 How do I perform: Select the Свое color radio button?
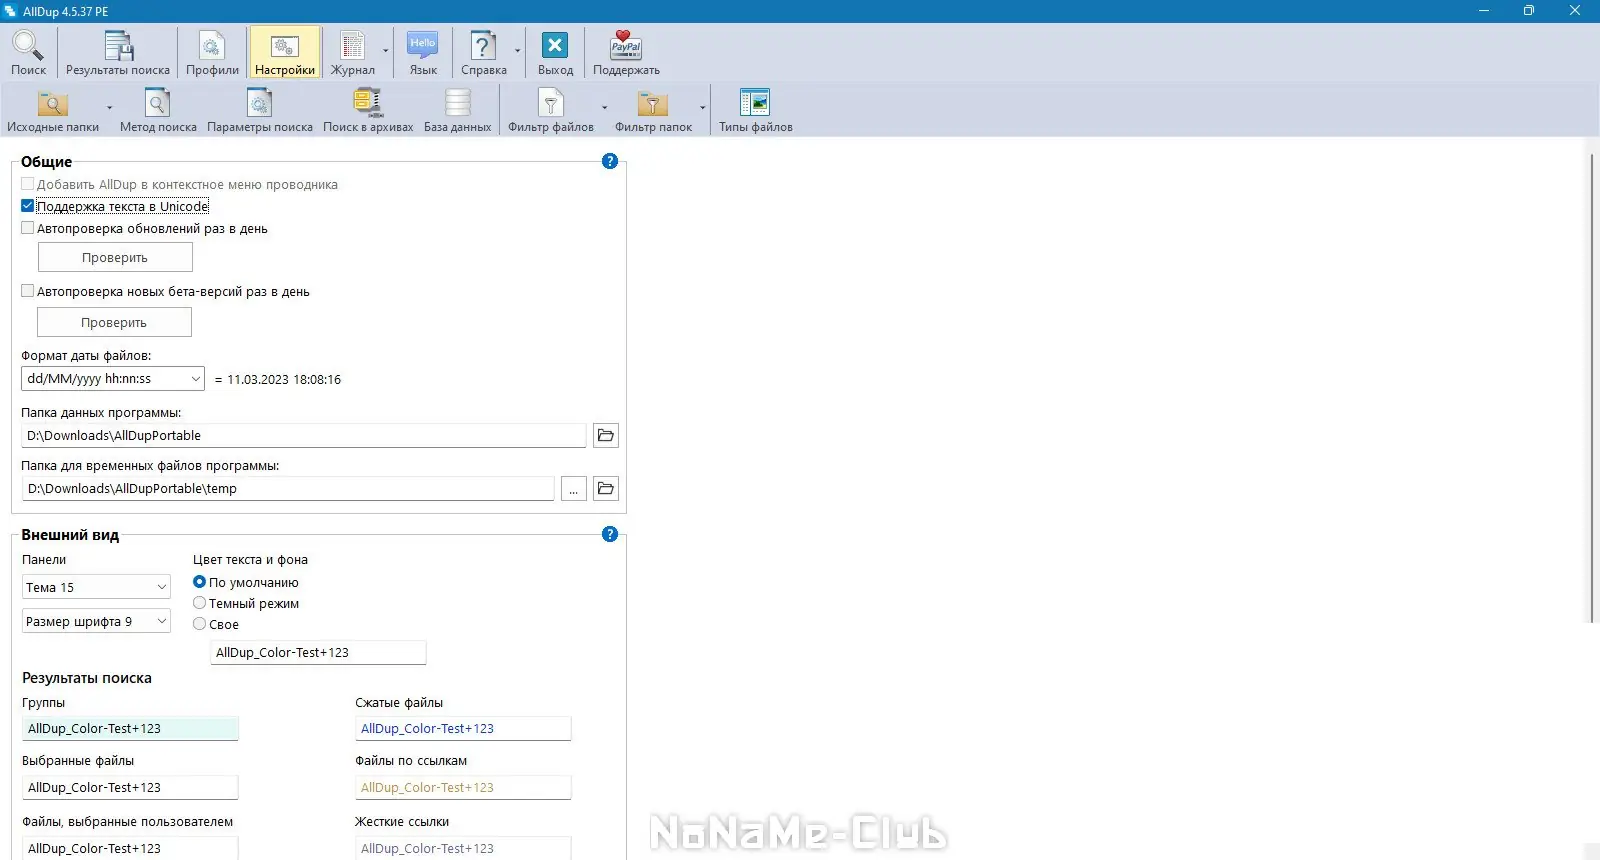[200, 624]
